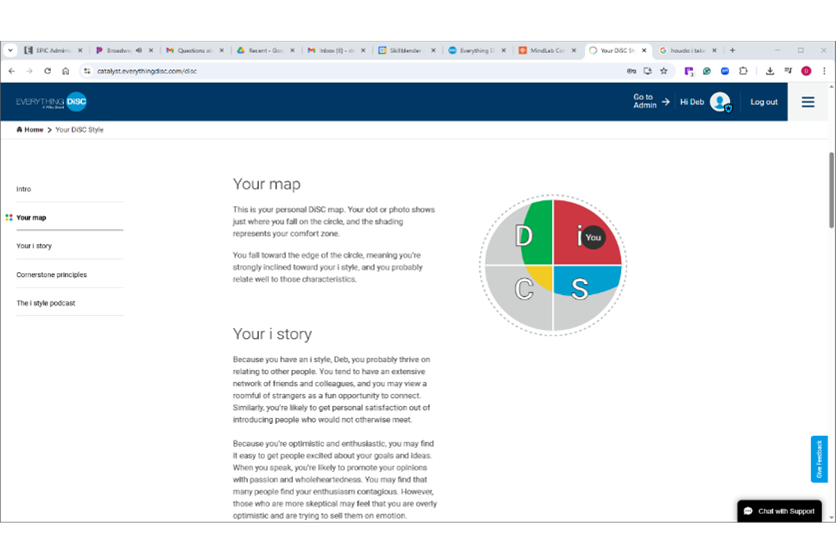The width and height of the screenshot is (836, 556).
Task: Click the page vertical scrollbar thumb
Action: coord(831,190)
